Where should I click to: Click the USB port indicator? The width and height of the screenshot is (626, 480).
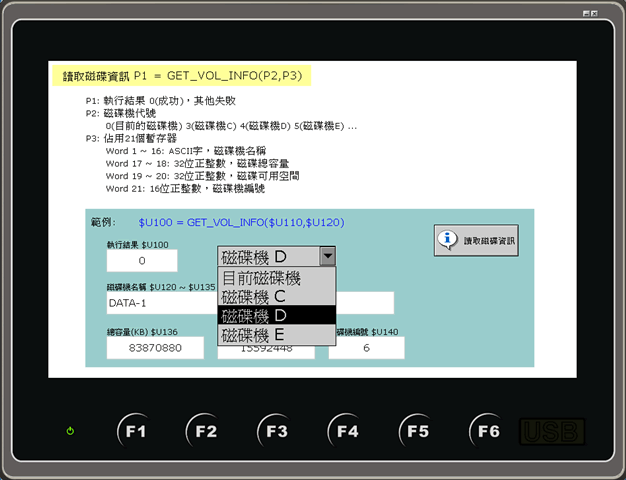551,432
